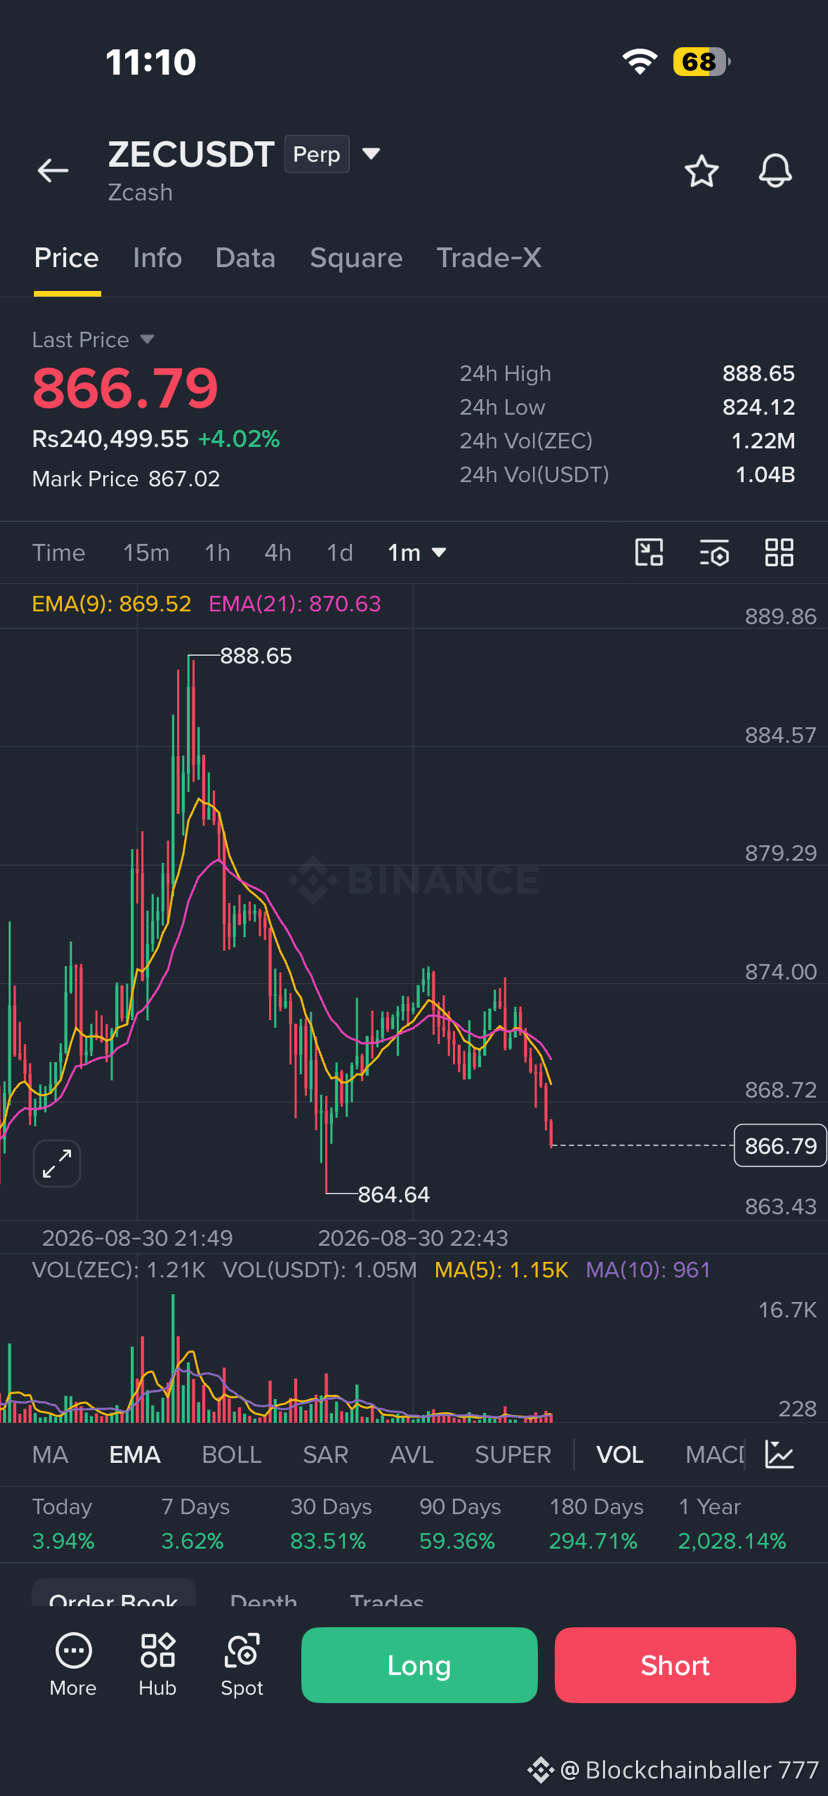Tap the current price tag 866.79 on chart
This screenshot has width=828, height=1796.
(x=781, y=1146)
